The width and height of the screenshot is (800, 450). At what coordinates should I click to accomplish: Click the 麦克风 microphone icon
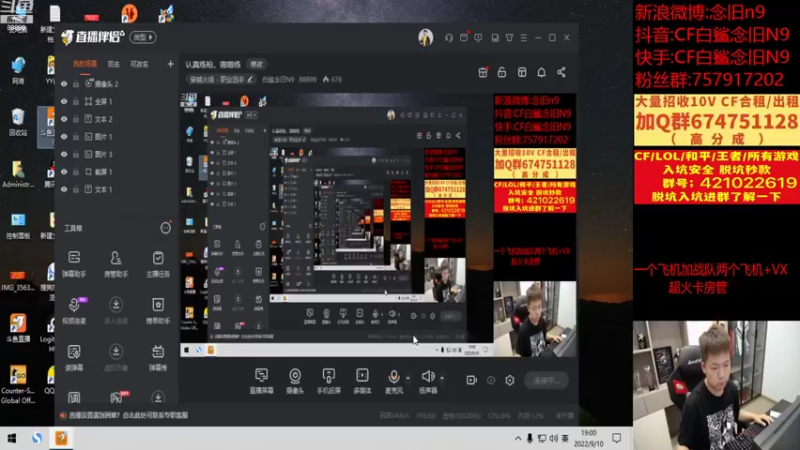pyautogui.click(x=394, y=377)
